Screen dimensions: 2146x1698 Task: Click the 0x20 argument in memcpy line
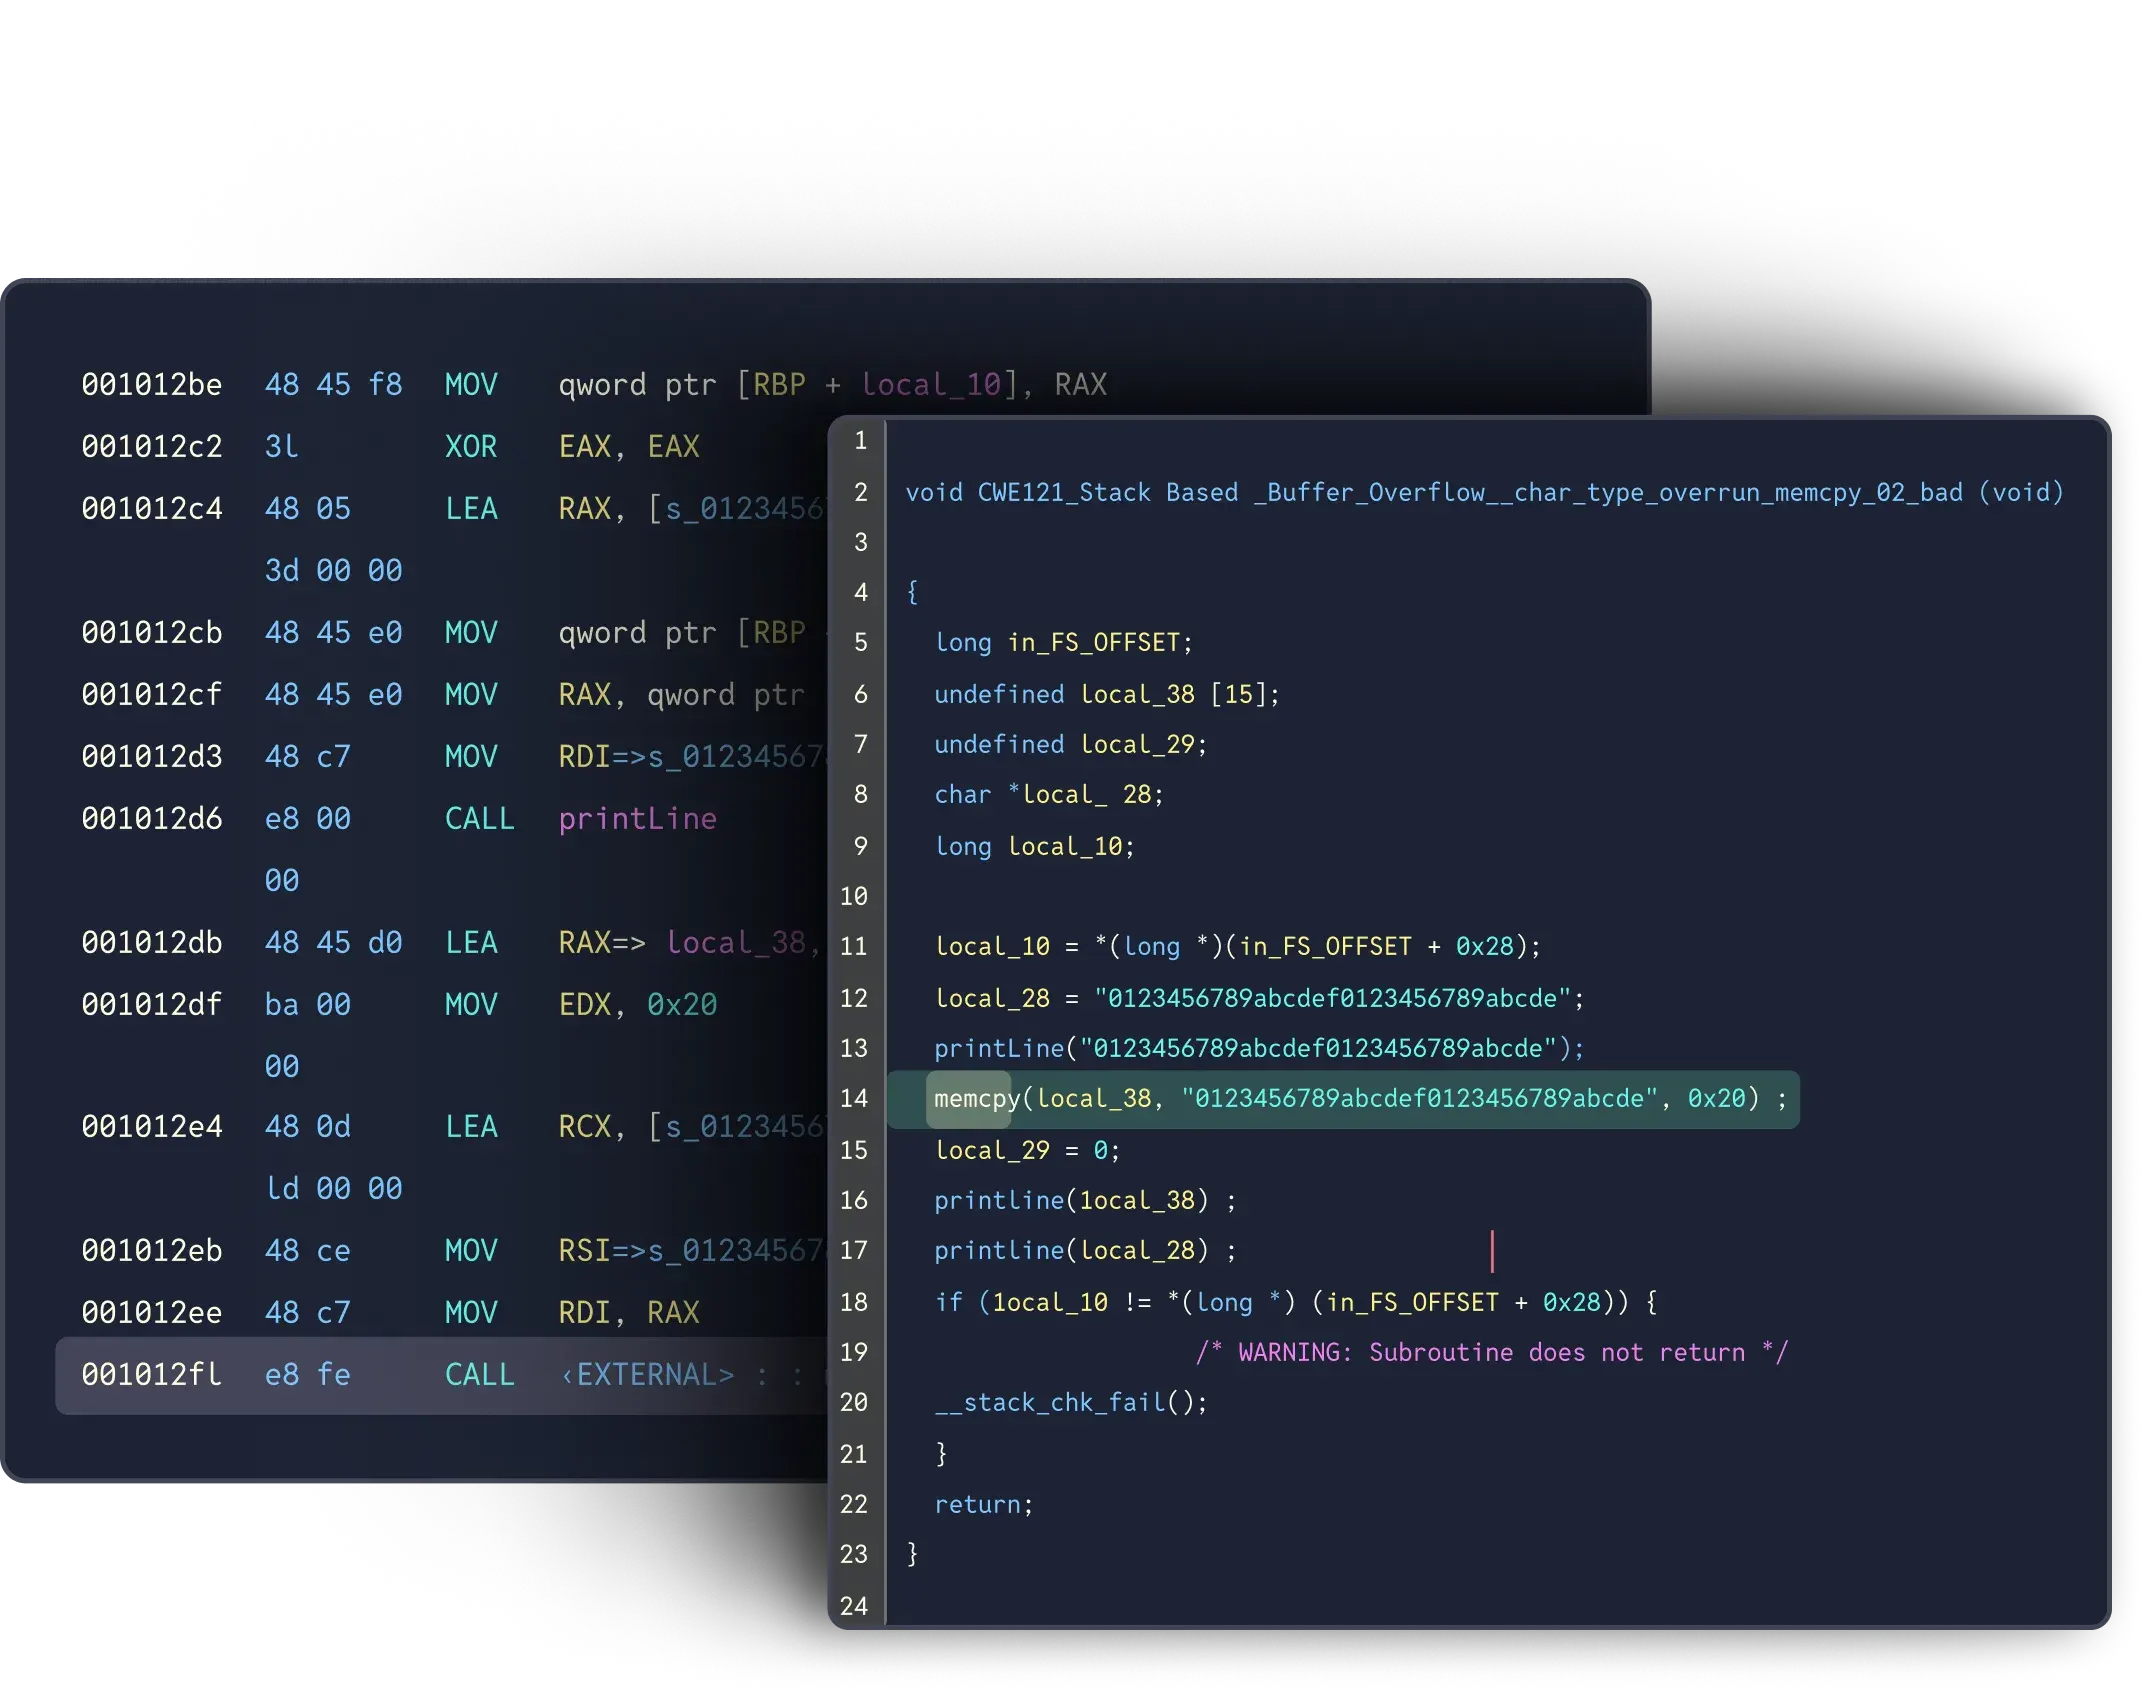1716,1099
